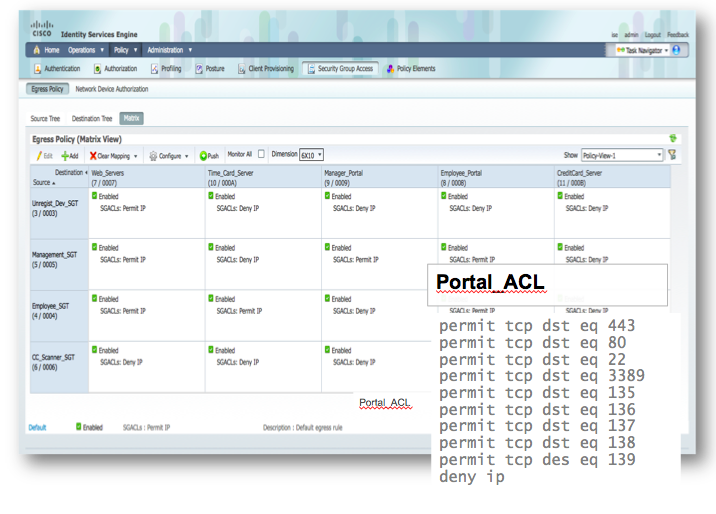Click the Default egress rule link

click(x=37, y=427)
